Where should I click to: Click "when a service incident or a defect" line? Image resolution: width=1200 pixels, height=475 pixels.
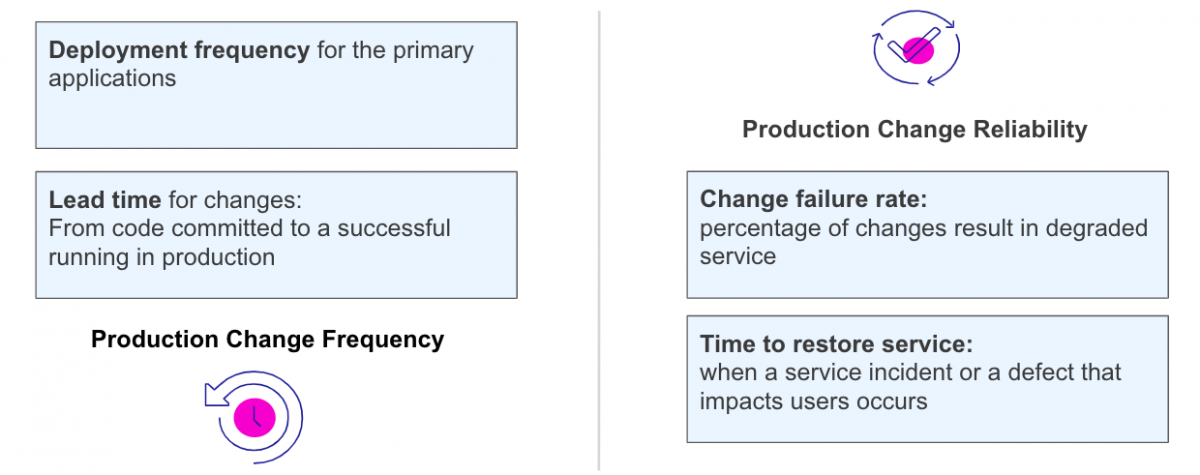click(910, 373)
